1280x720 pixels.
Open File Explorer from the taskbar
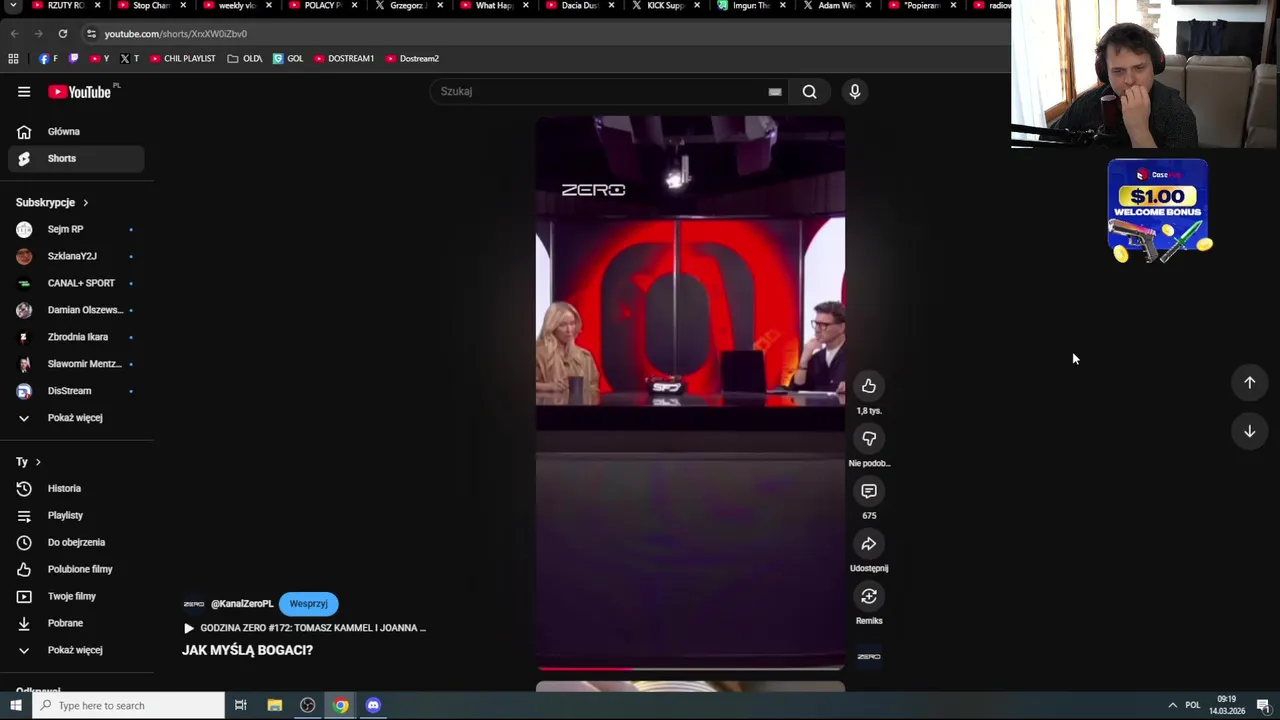point(274,705)
